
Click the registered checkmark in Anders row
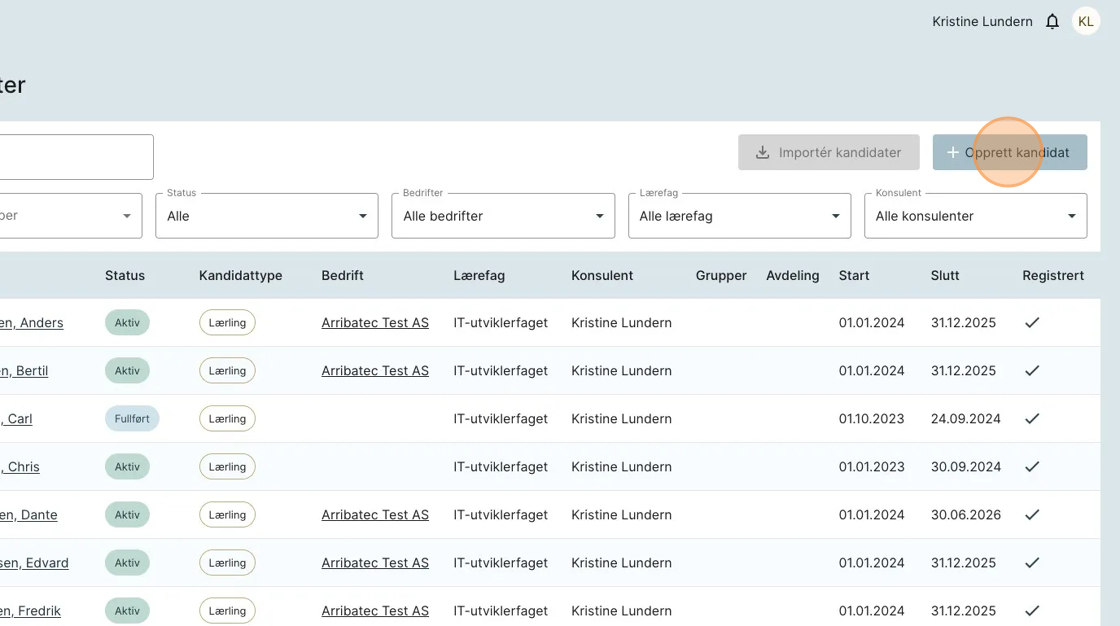pyautogui.click(x=1032, y=323)
